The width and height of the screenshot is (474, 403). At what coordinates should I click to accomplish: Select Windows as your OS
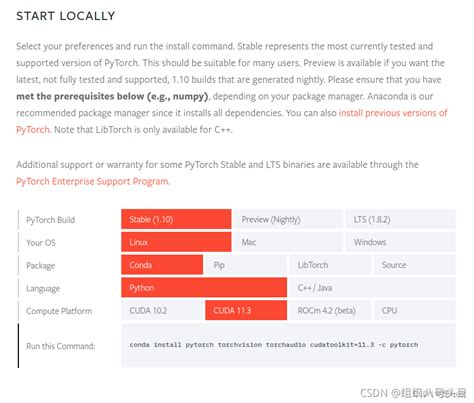400,242
